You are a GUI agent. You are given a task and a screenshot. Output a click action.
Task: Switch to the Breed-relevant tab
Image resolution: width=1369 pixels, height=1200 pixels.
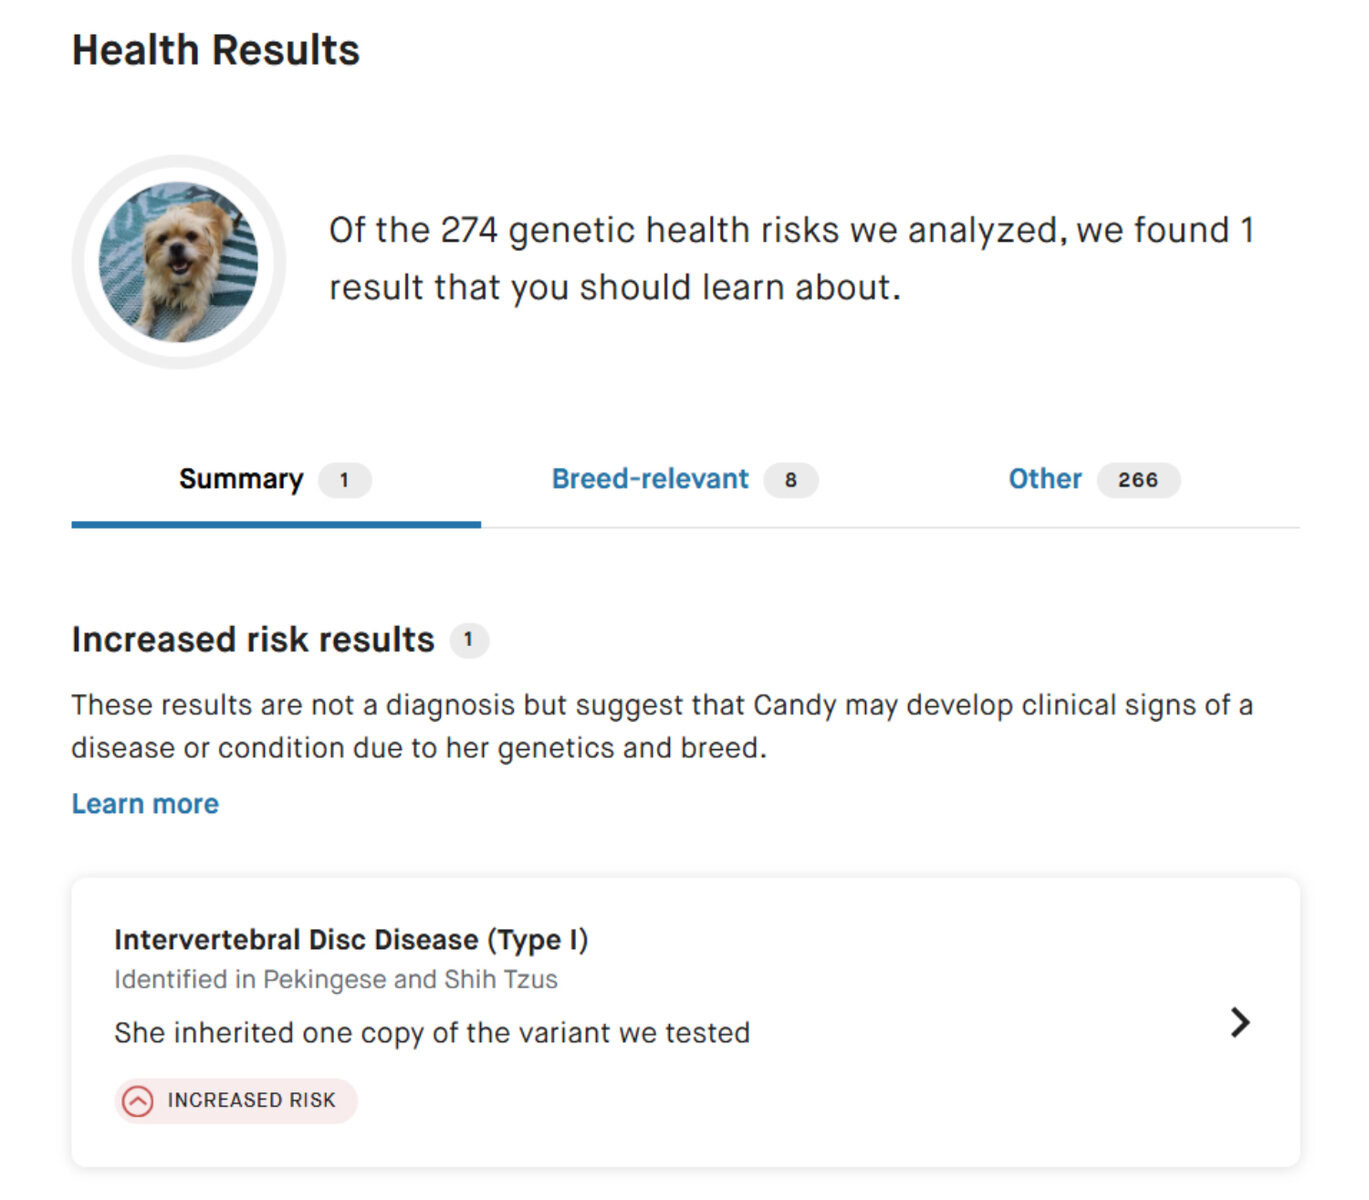click(648, 479)
